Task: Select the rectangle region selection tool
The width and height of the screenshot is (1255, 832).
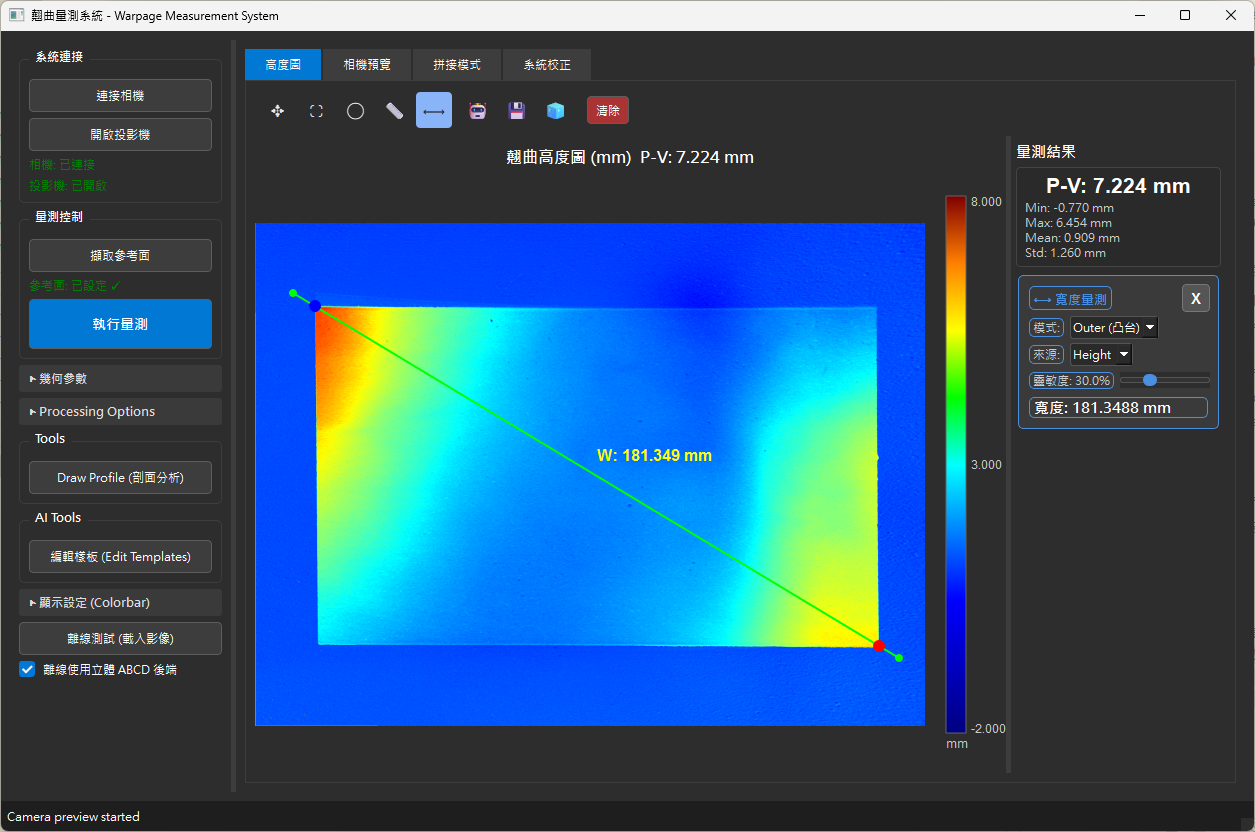Action: click(x=317, y=111)
